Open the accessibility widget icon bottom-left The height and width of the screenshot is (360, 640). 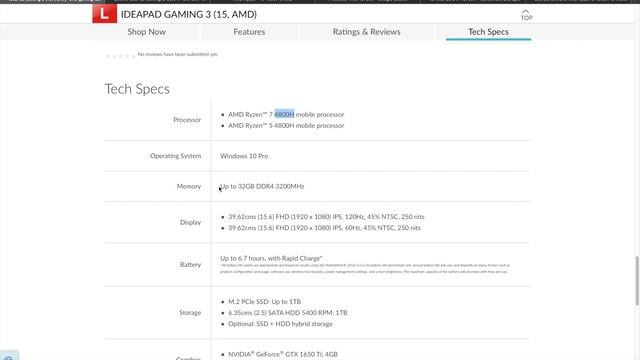[x=9, y=356]
